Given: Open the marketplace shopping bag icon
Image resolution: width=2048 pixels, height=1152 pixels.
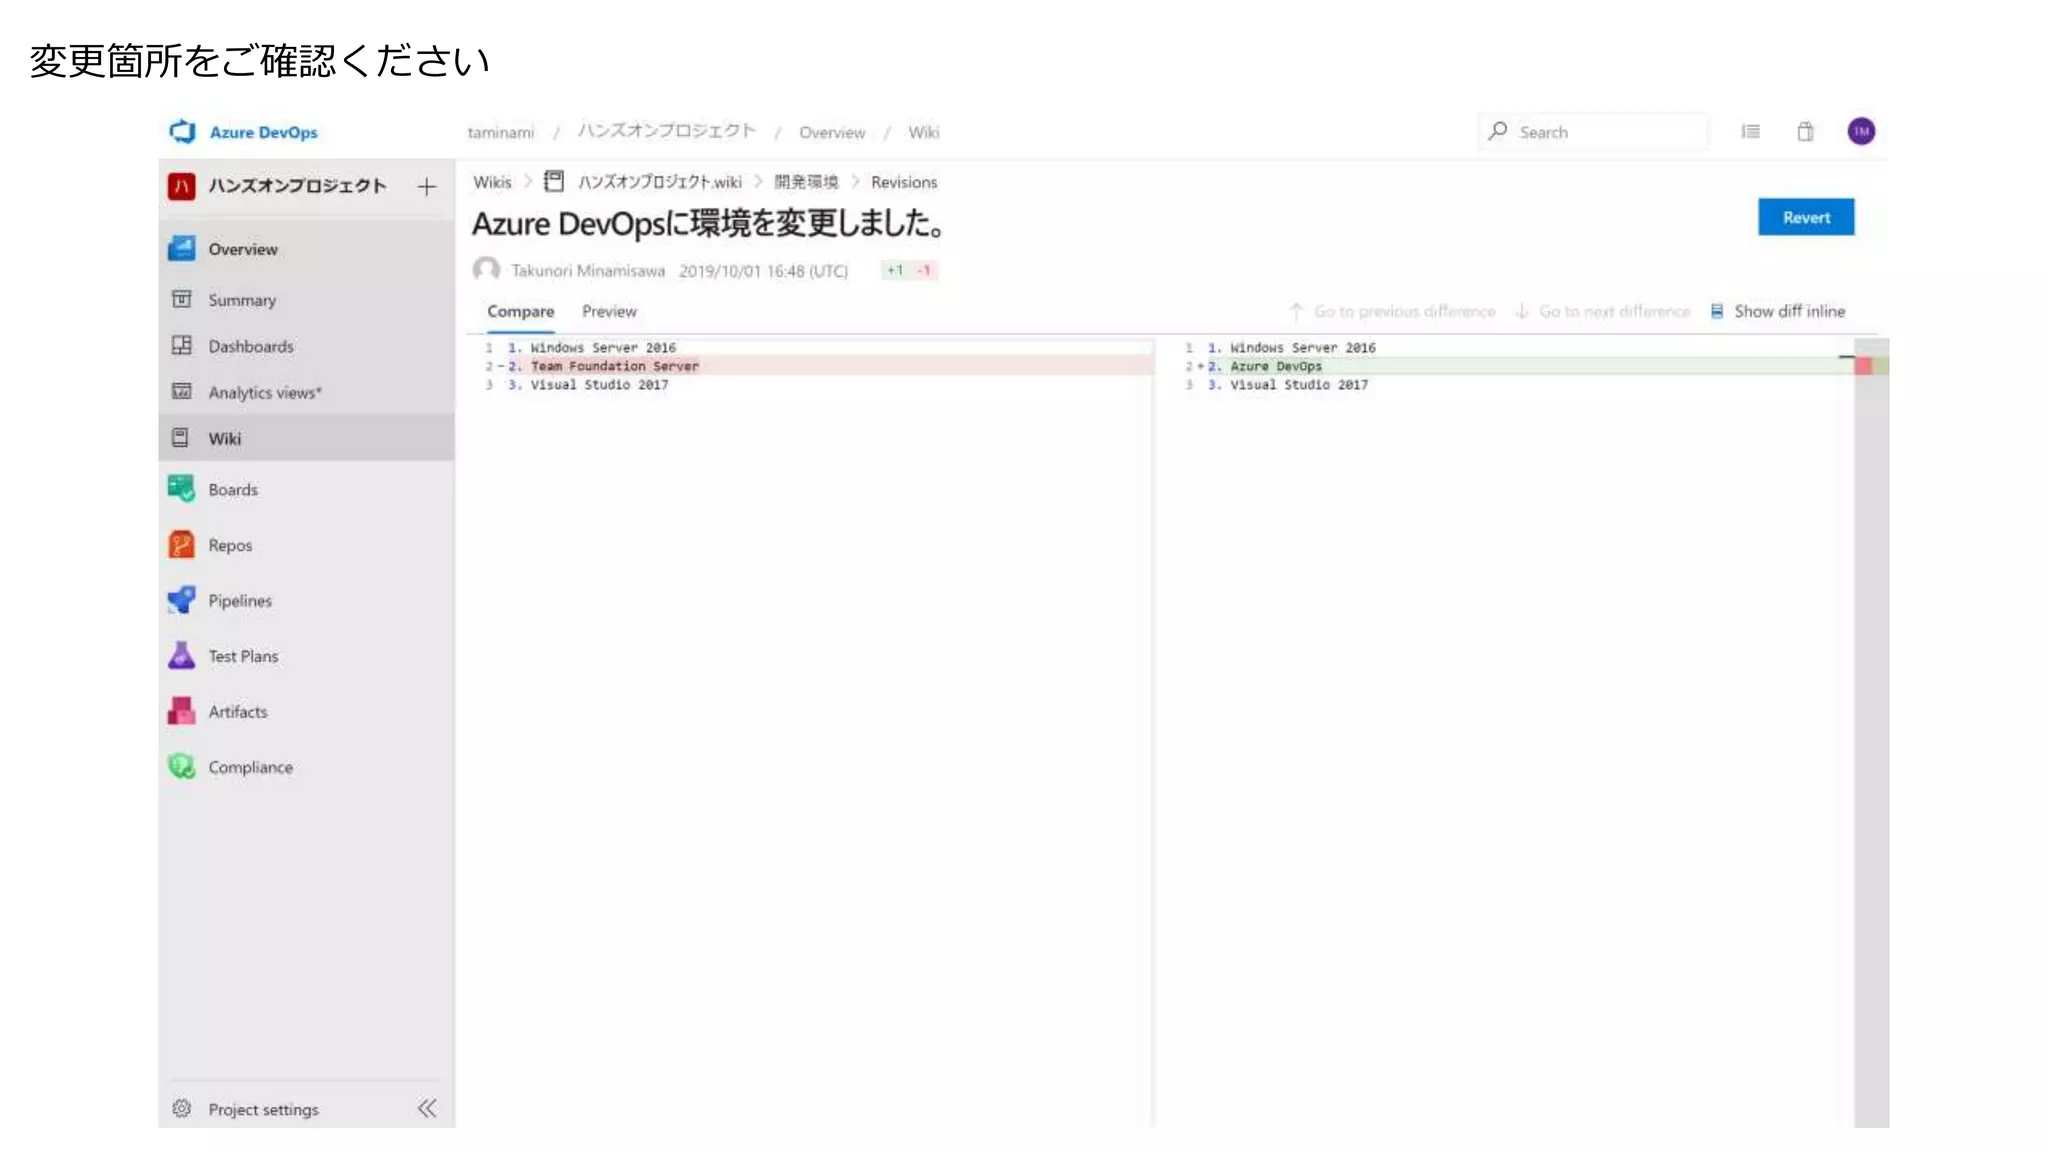Looking at the screenshot, I should (x=1805, y=131).
